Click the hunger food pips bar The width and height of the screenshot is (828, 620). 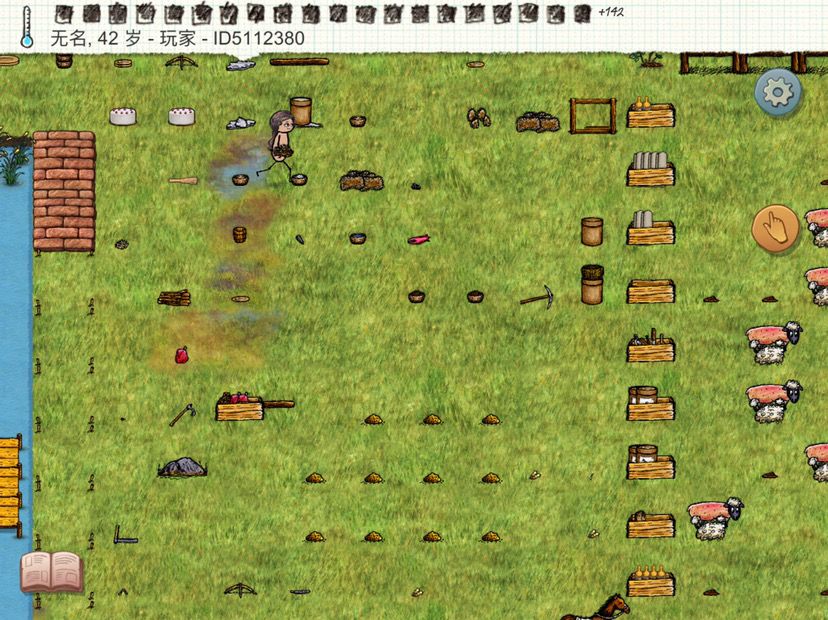pos(323,14)
